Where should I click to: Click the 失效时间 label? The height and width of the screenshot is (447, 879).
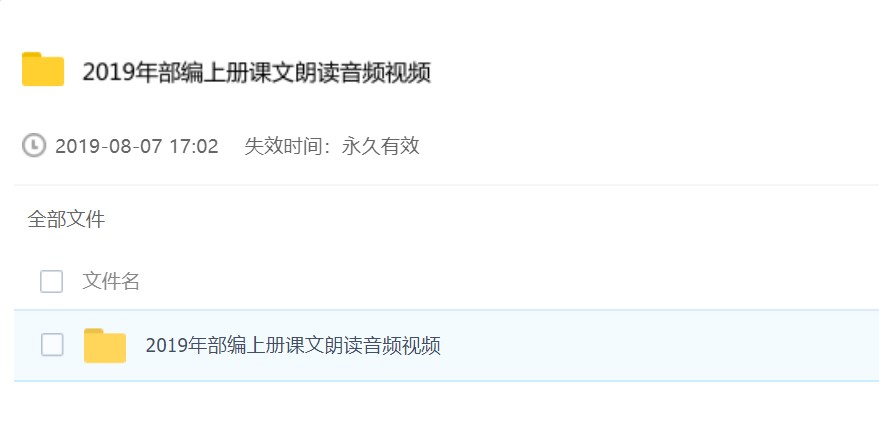[x=283, y=146]
